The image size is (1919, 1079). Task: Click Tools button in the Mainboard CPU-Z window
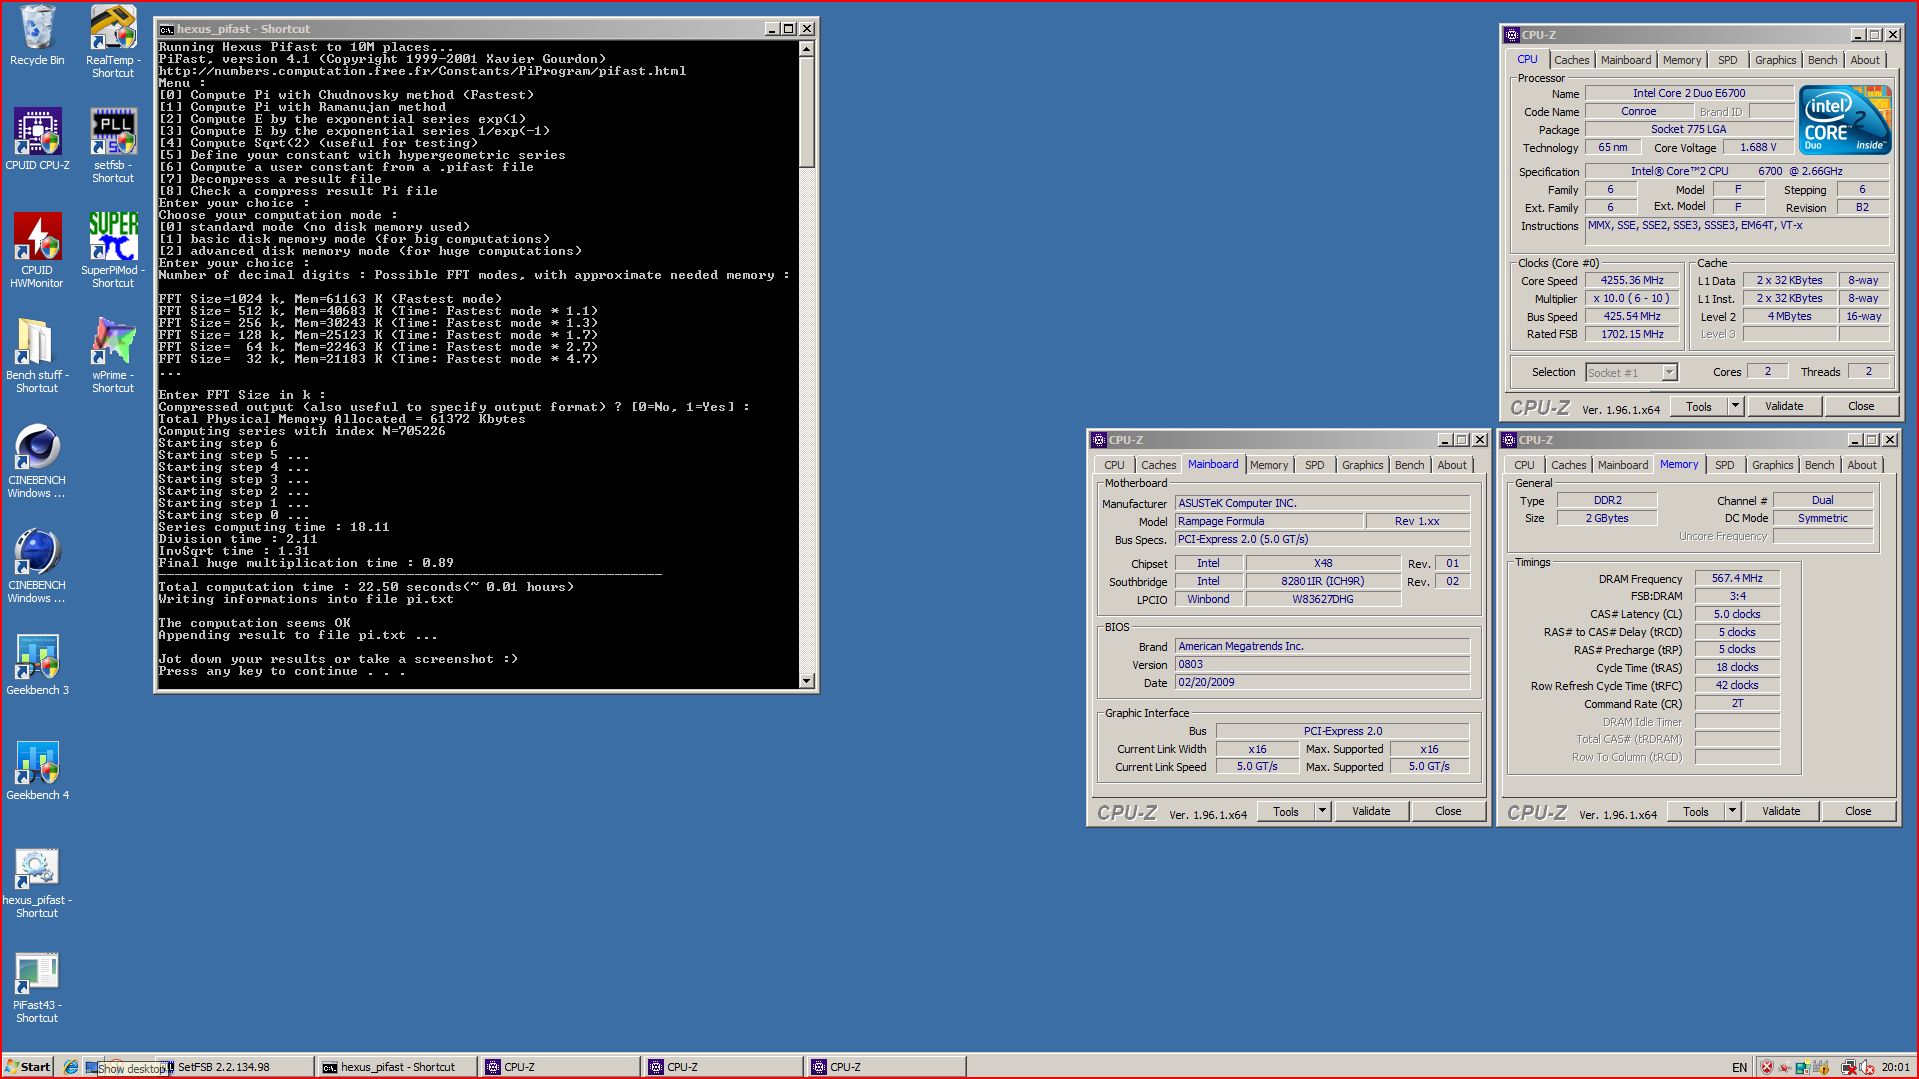1285,811
